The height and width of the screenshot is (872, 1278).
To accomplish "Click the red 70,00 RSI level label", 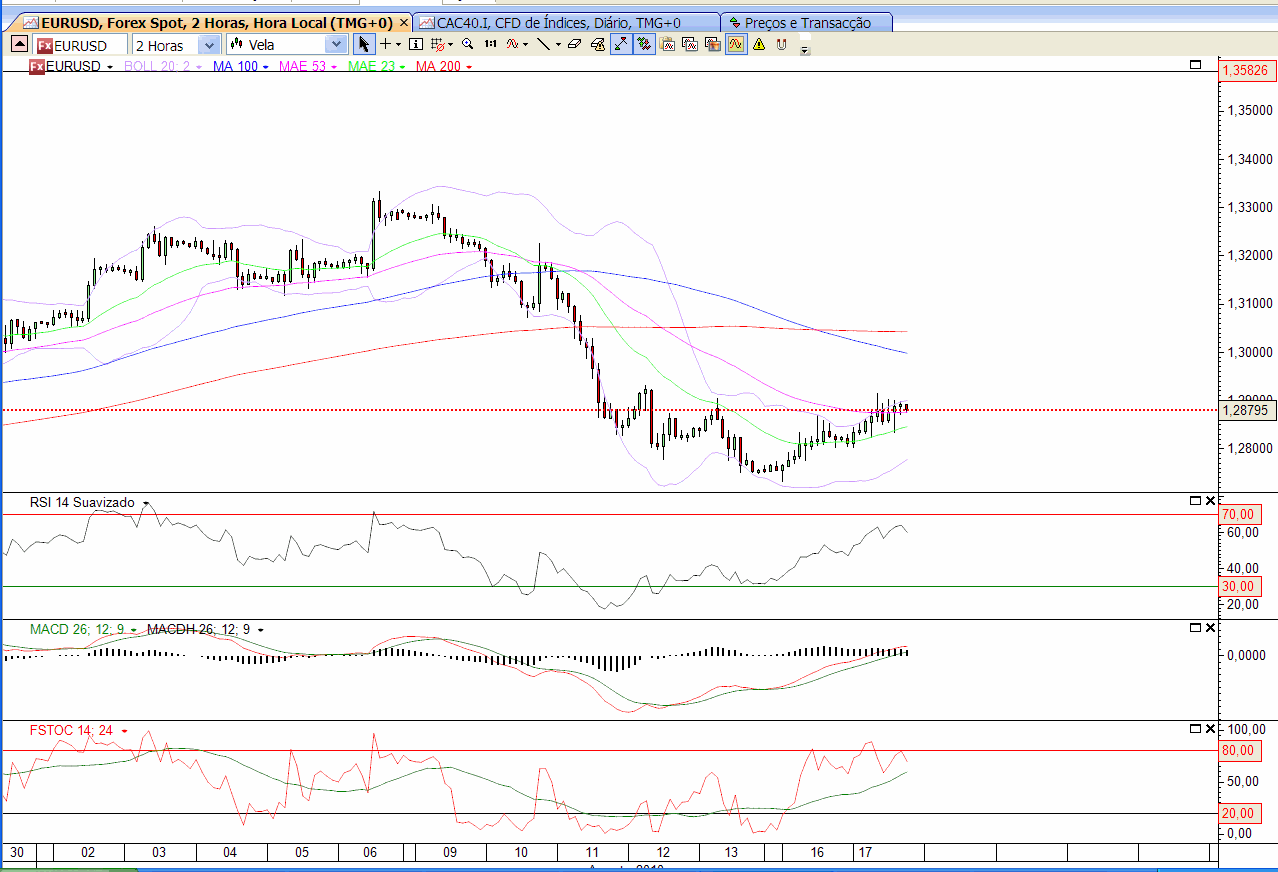I will pos(1238,514).
